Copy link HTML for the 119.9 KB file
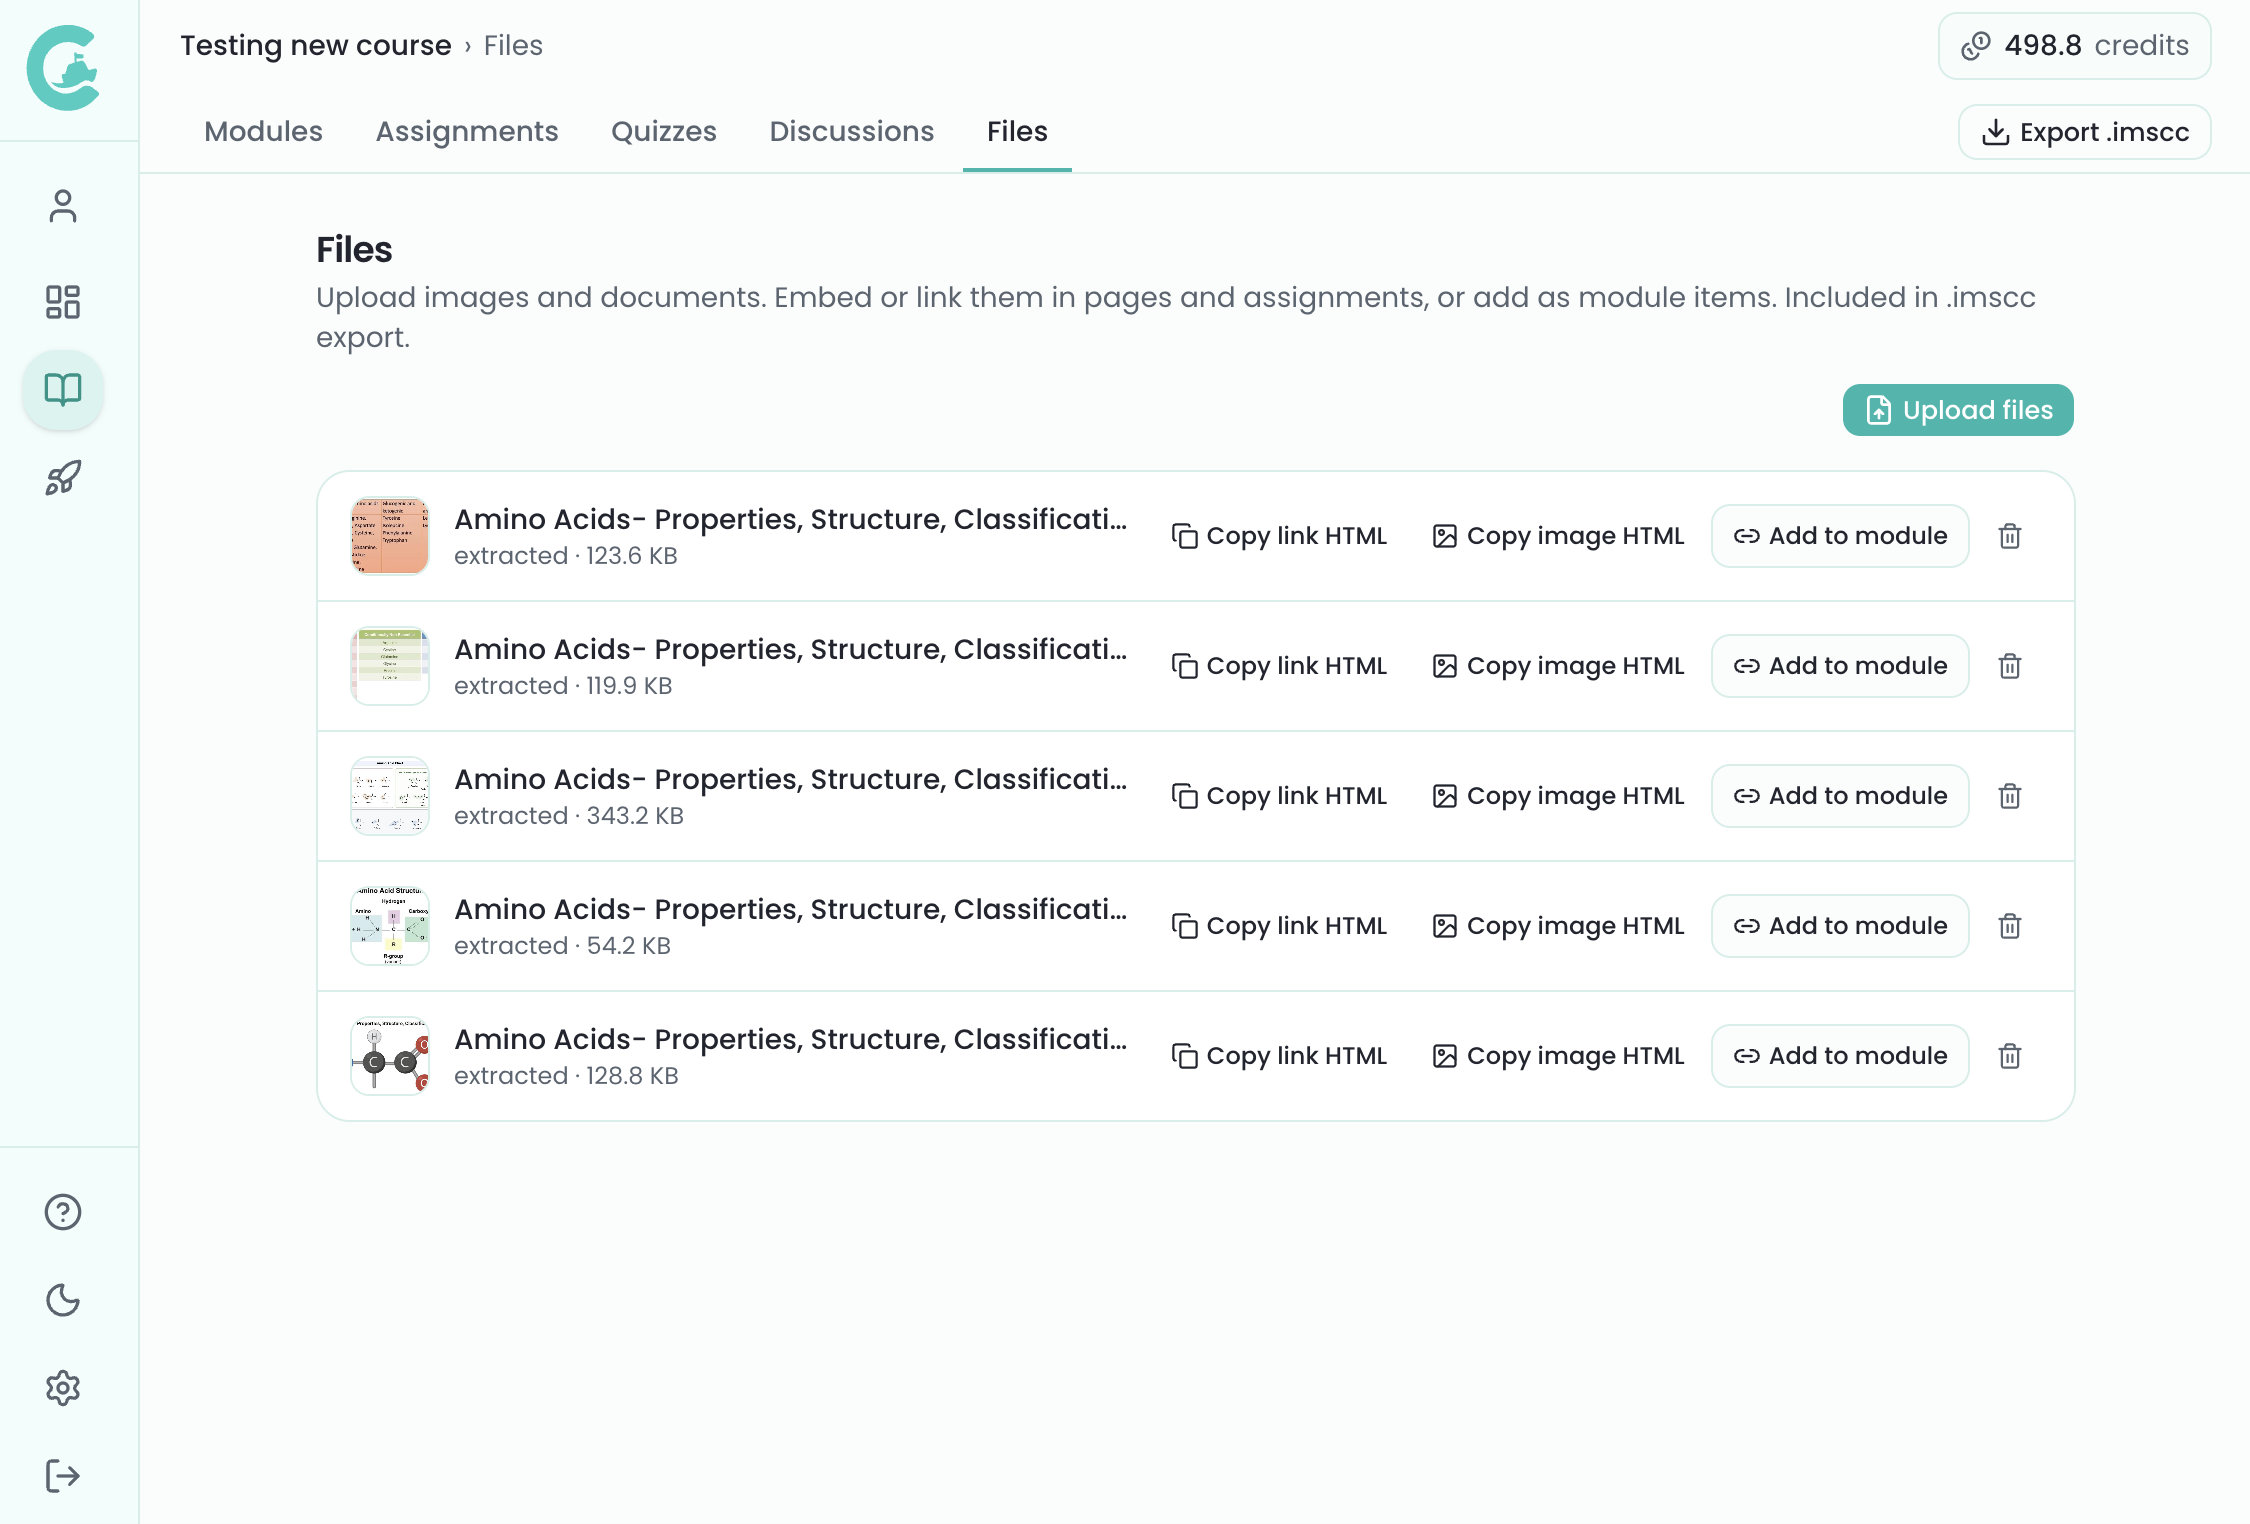The image size is (2250, 1524). click(x=1279, y=666)
